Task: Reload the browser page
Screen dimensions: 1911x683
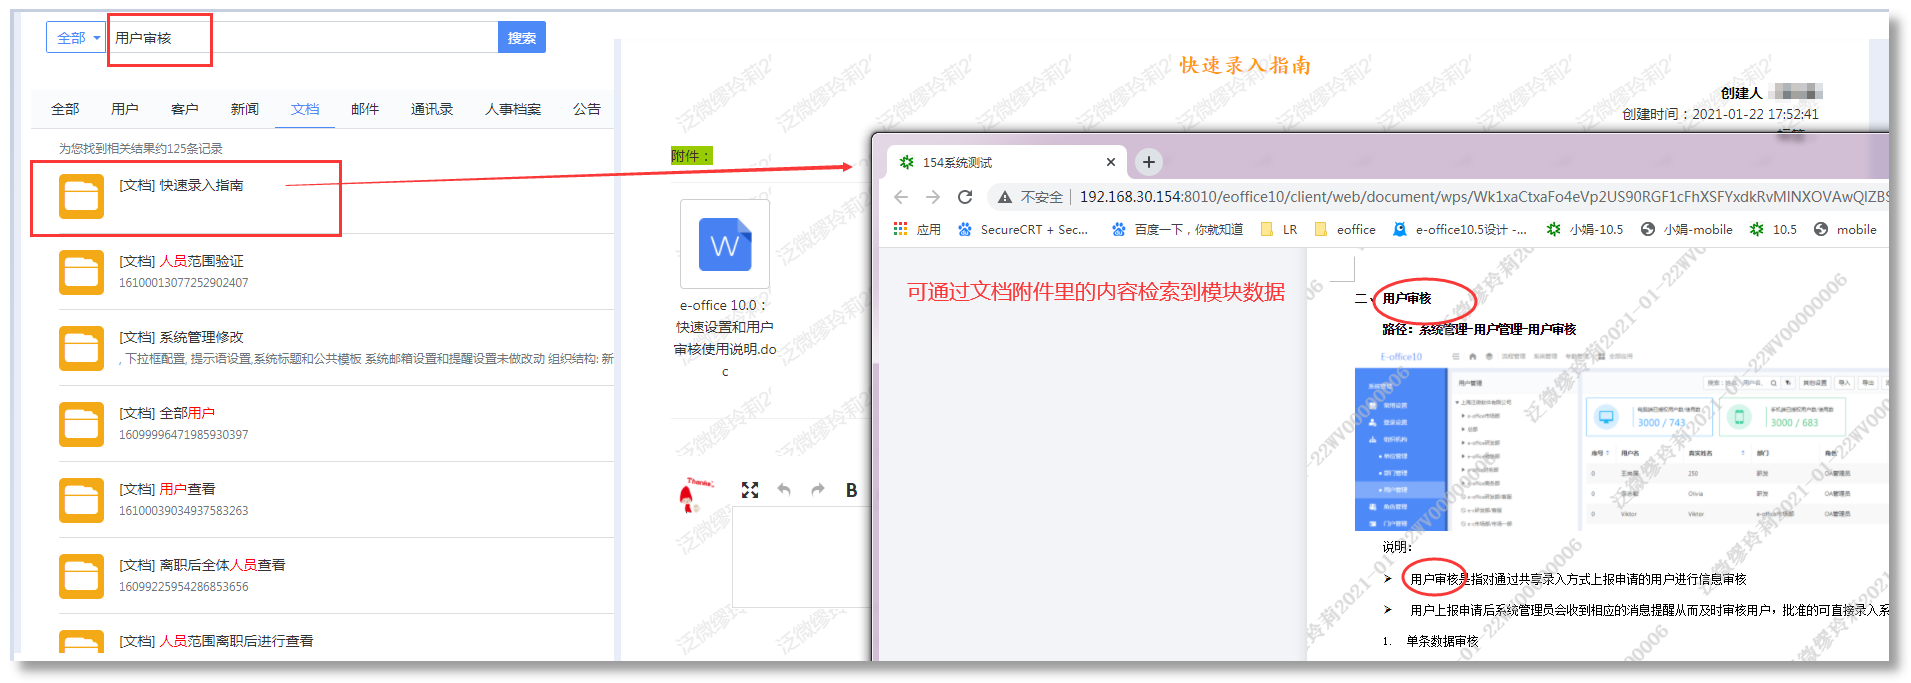Action: tap(965, 197)
